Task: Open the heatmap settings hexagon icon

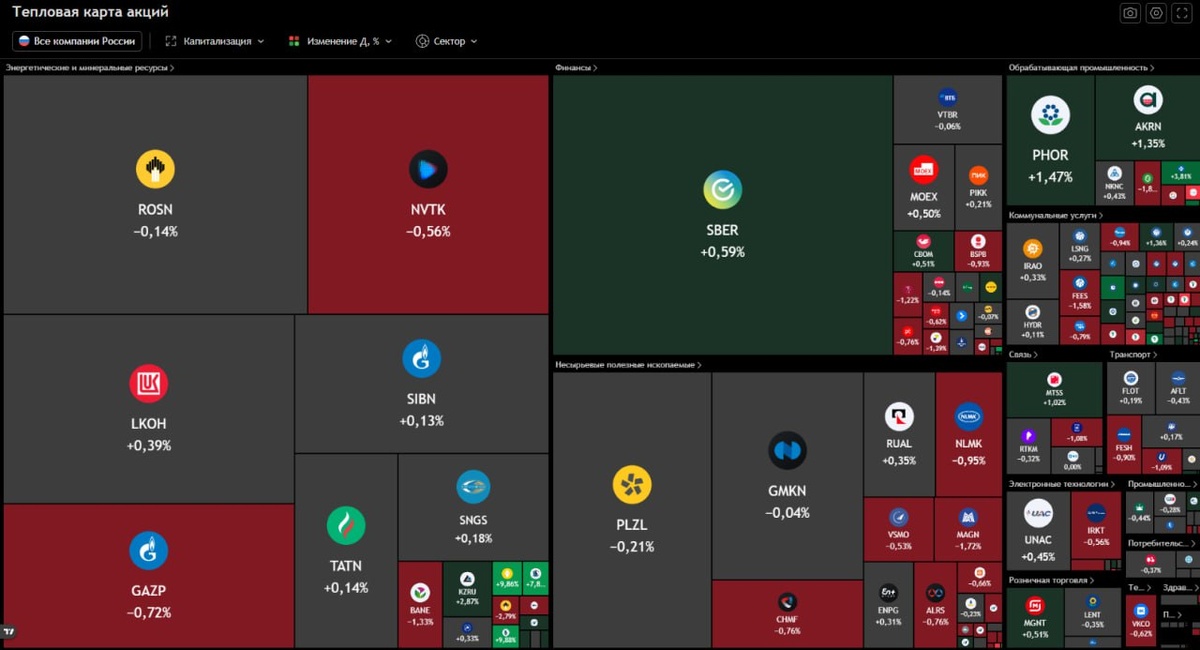Action: (1156, 13)
